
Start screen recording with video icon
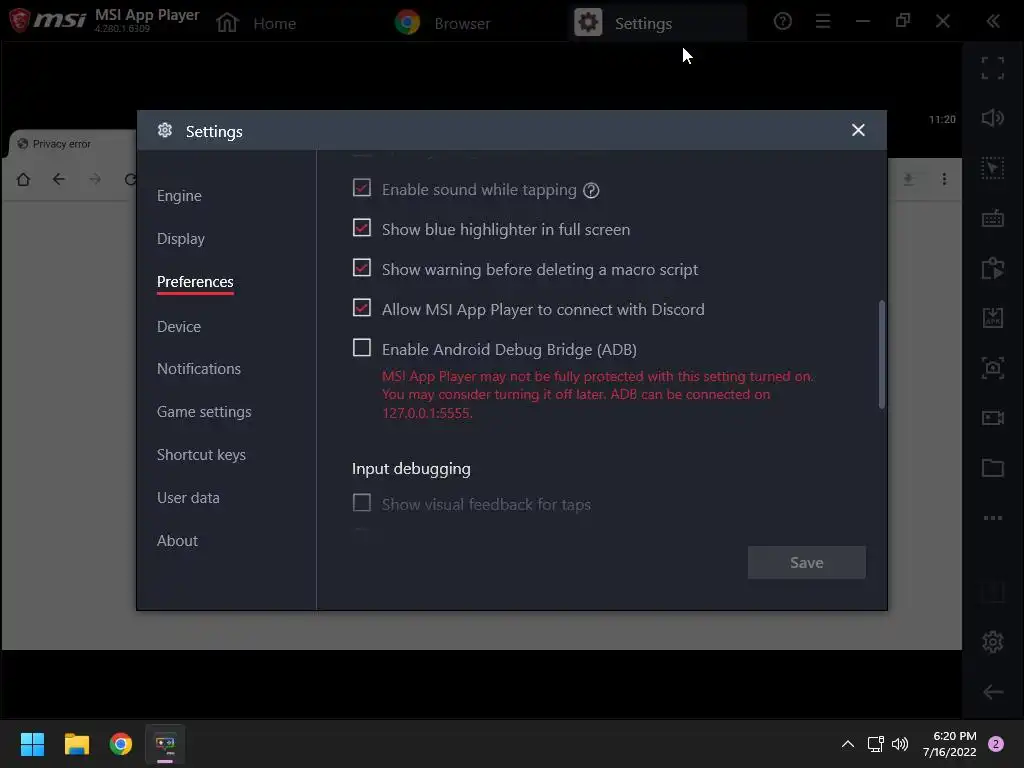(992, 418)
